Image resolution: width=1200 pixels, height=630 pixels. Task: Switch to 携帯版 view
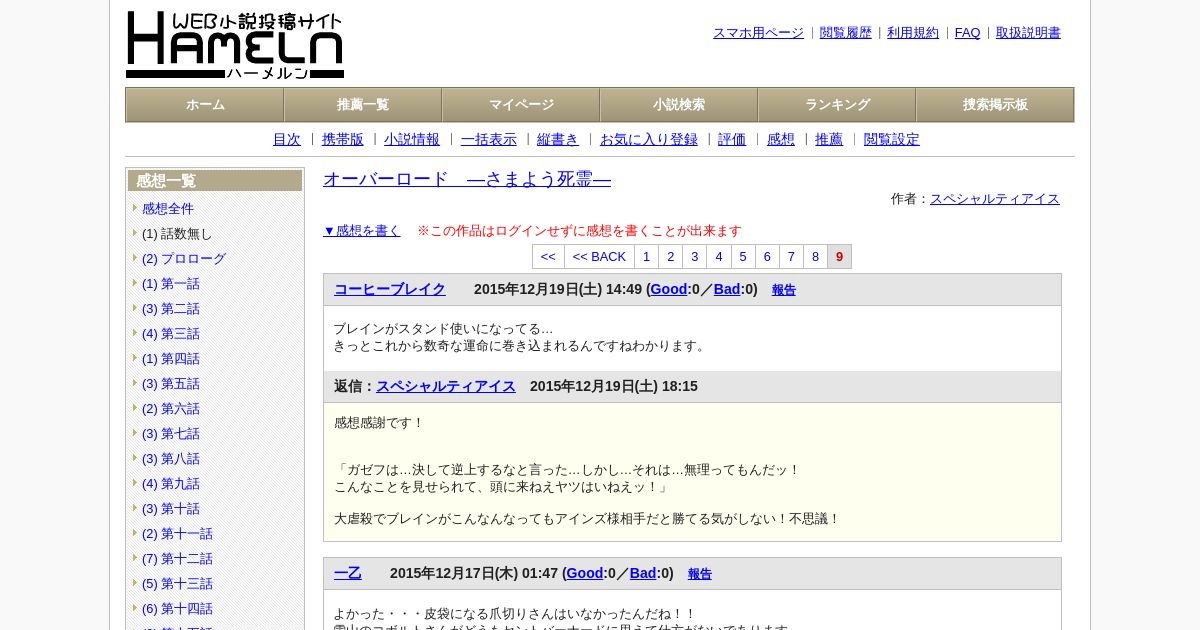click(343, 140)
